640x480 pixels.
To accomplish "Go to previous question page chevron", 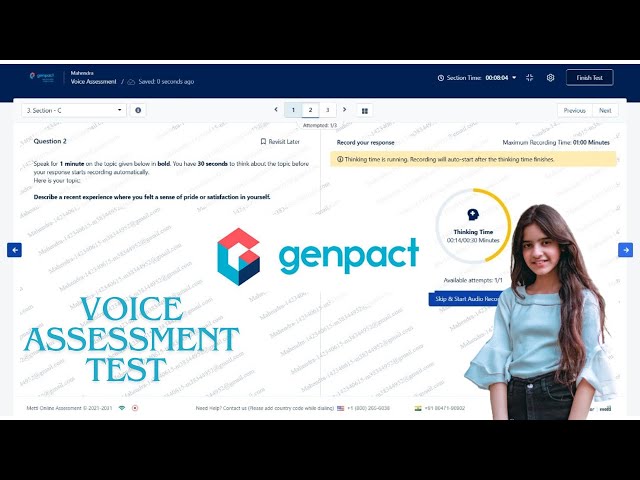I will (276, 110).
